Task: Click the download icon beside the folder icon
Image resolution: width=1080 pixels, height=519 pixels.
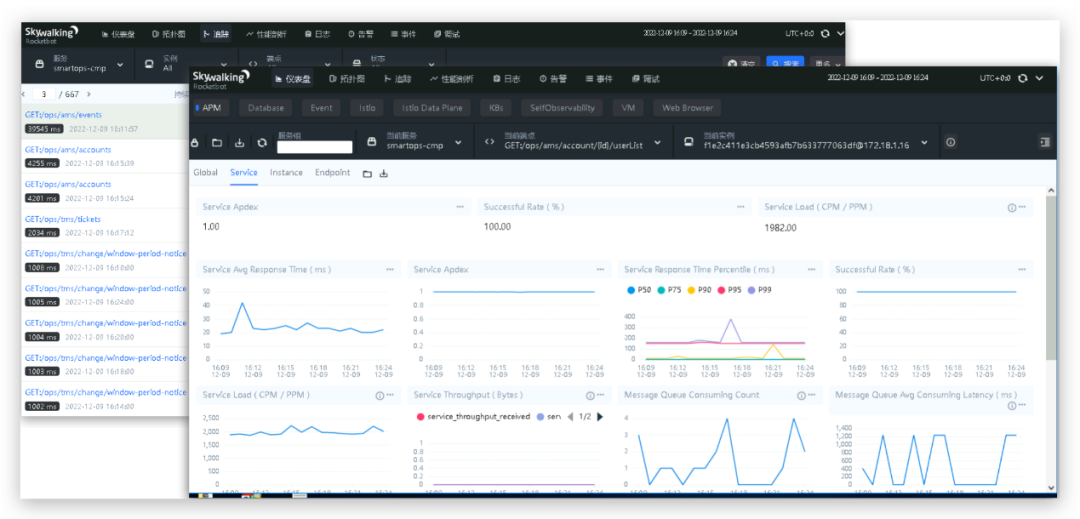Action: (239, 142)
